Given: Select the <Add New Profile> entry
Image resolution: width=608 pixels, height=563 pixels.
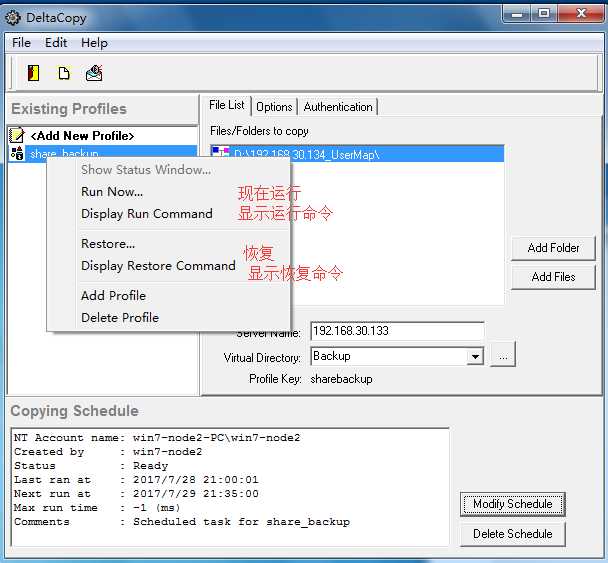Looking at the screenshot, I should (103, 135).
